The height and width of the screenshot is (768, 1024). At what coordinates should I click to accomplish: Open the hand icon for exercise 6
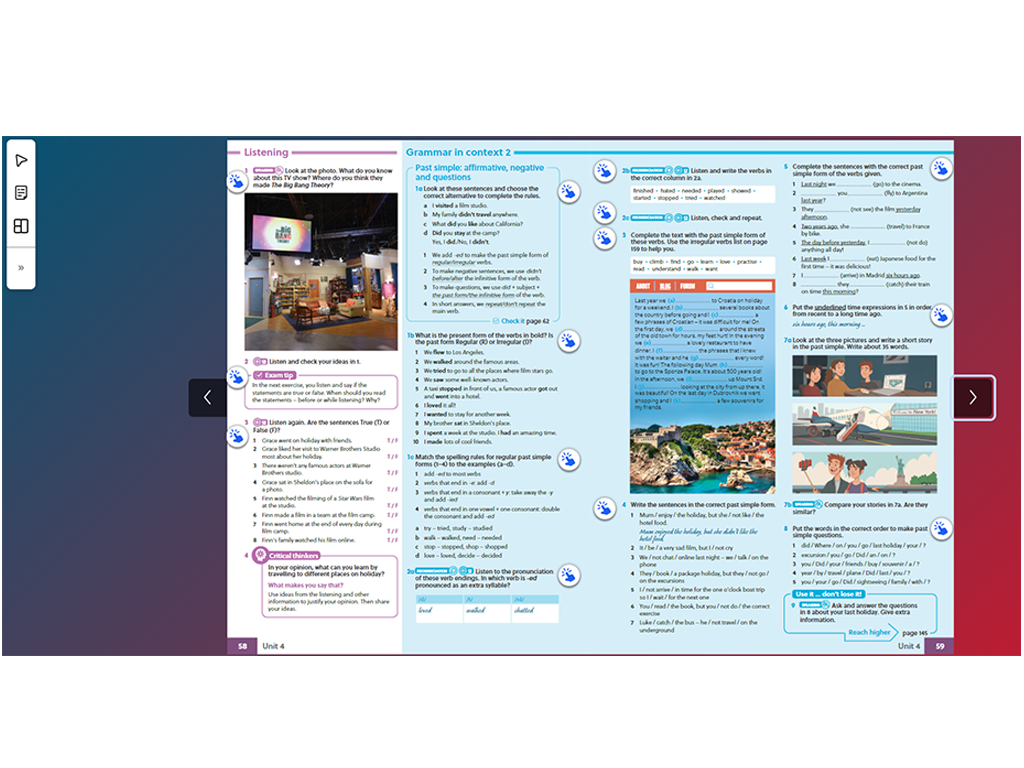click(x=941, y=315)
